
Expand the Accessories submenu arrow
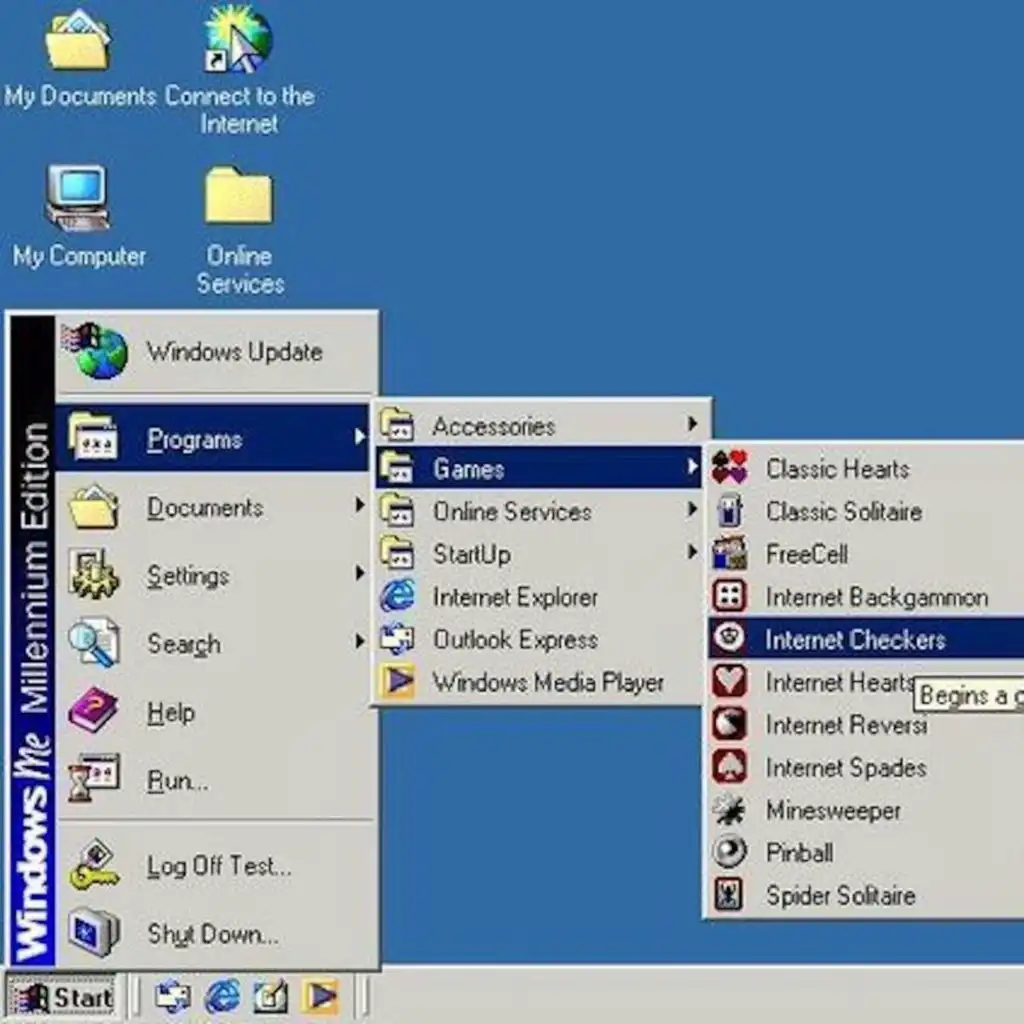[692, 424]
